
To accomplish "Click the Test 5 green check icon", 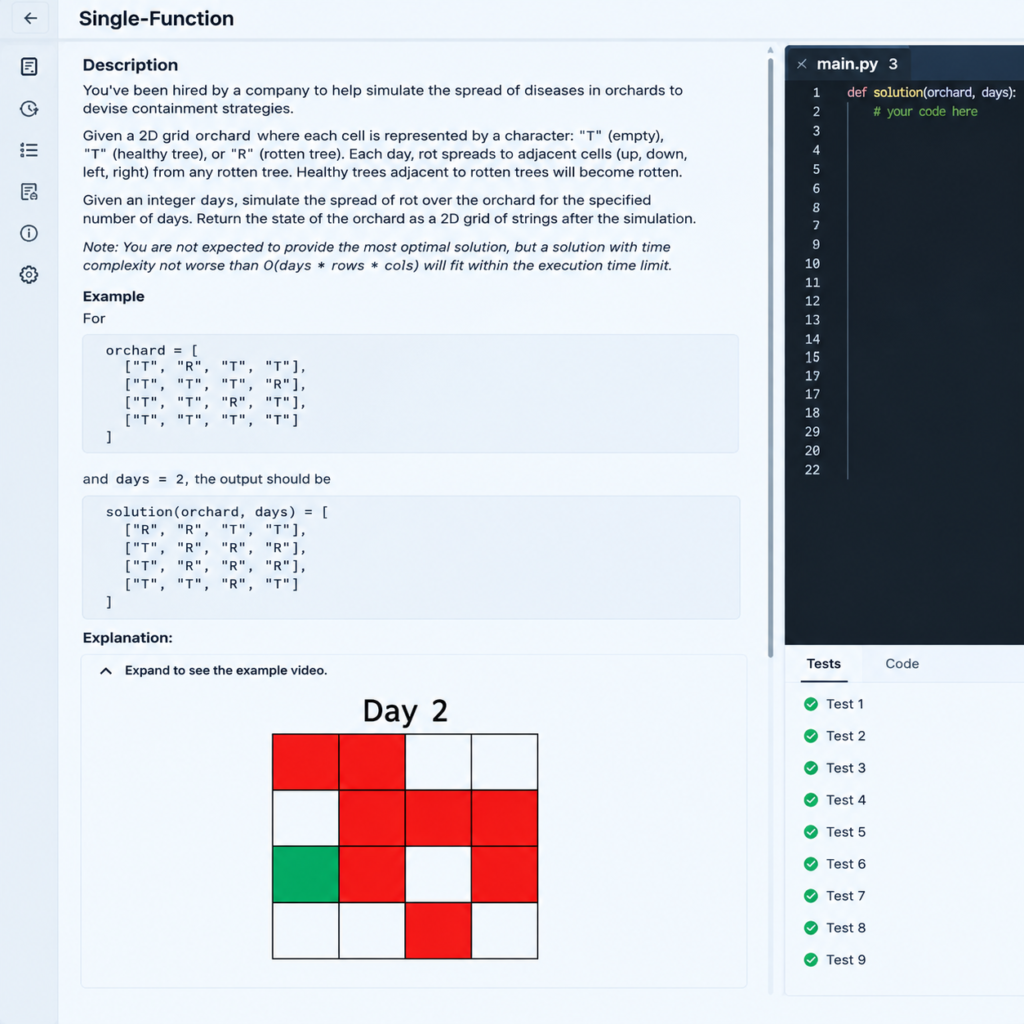I will point(811,832).
